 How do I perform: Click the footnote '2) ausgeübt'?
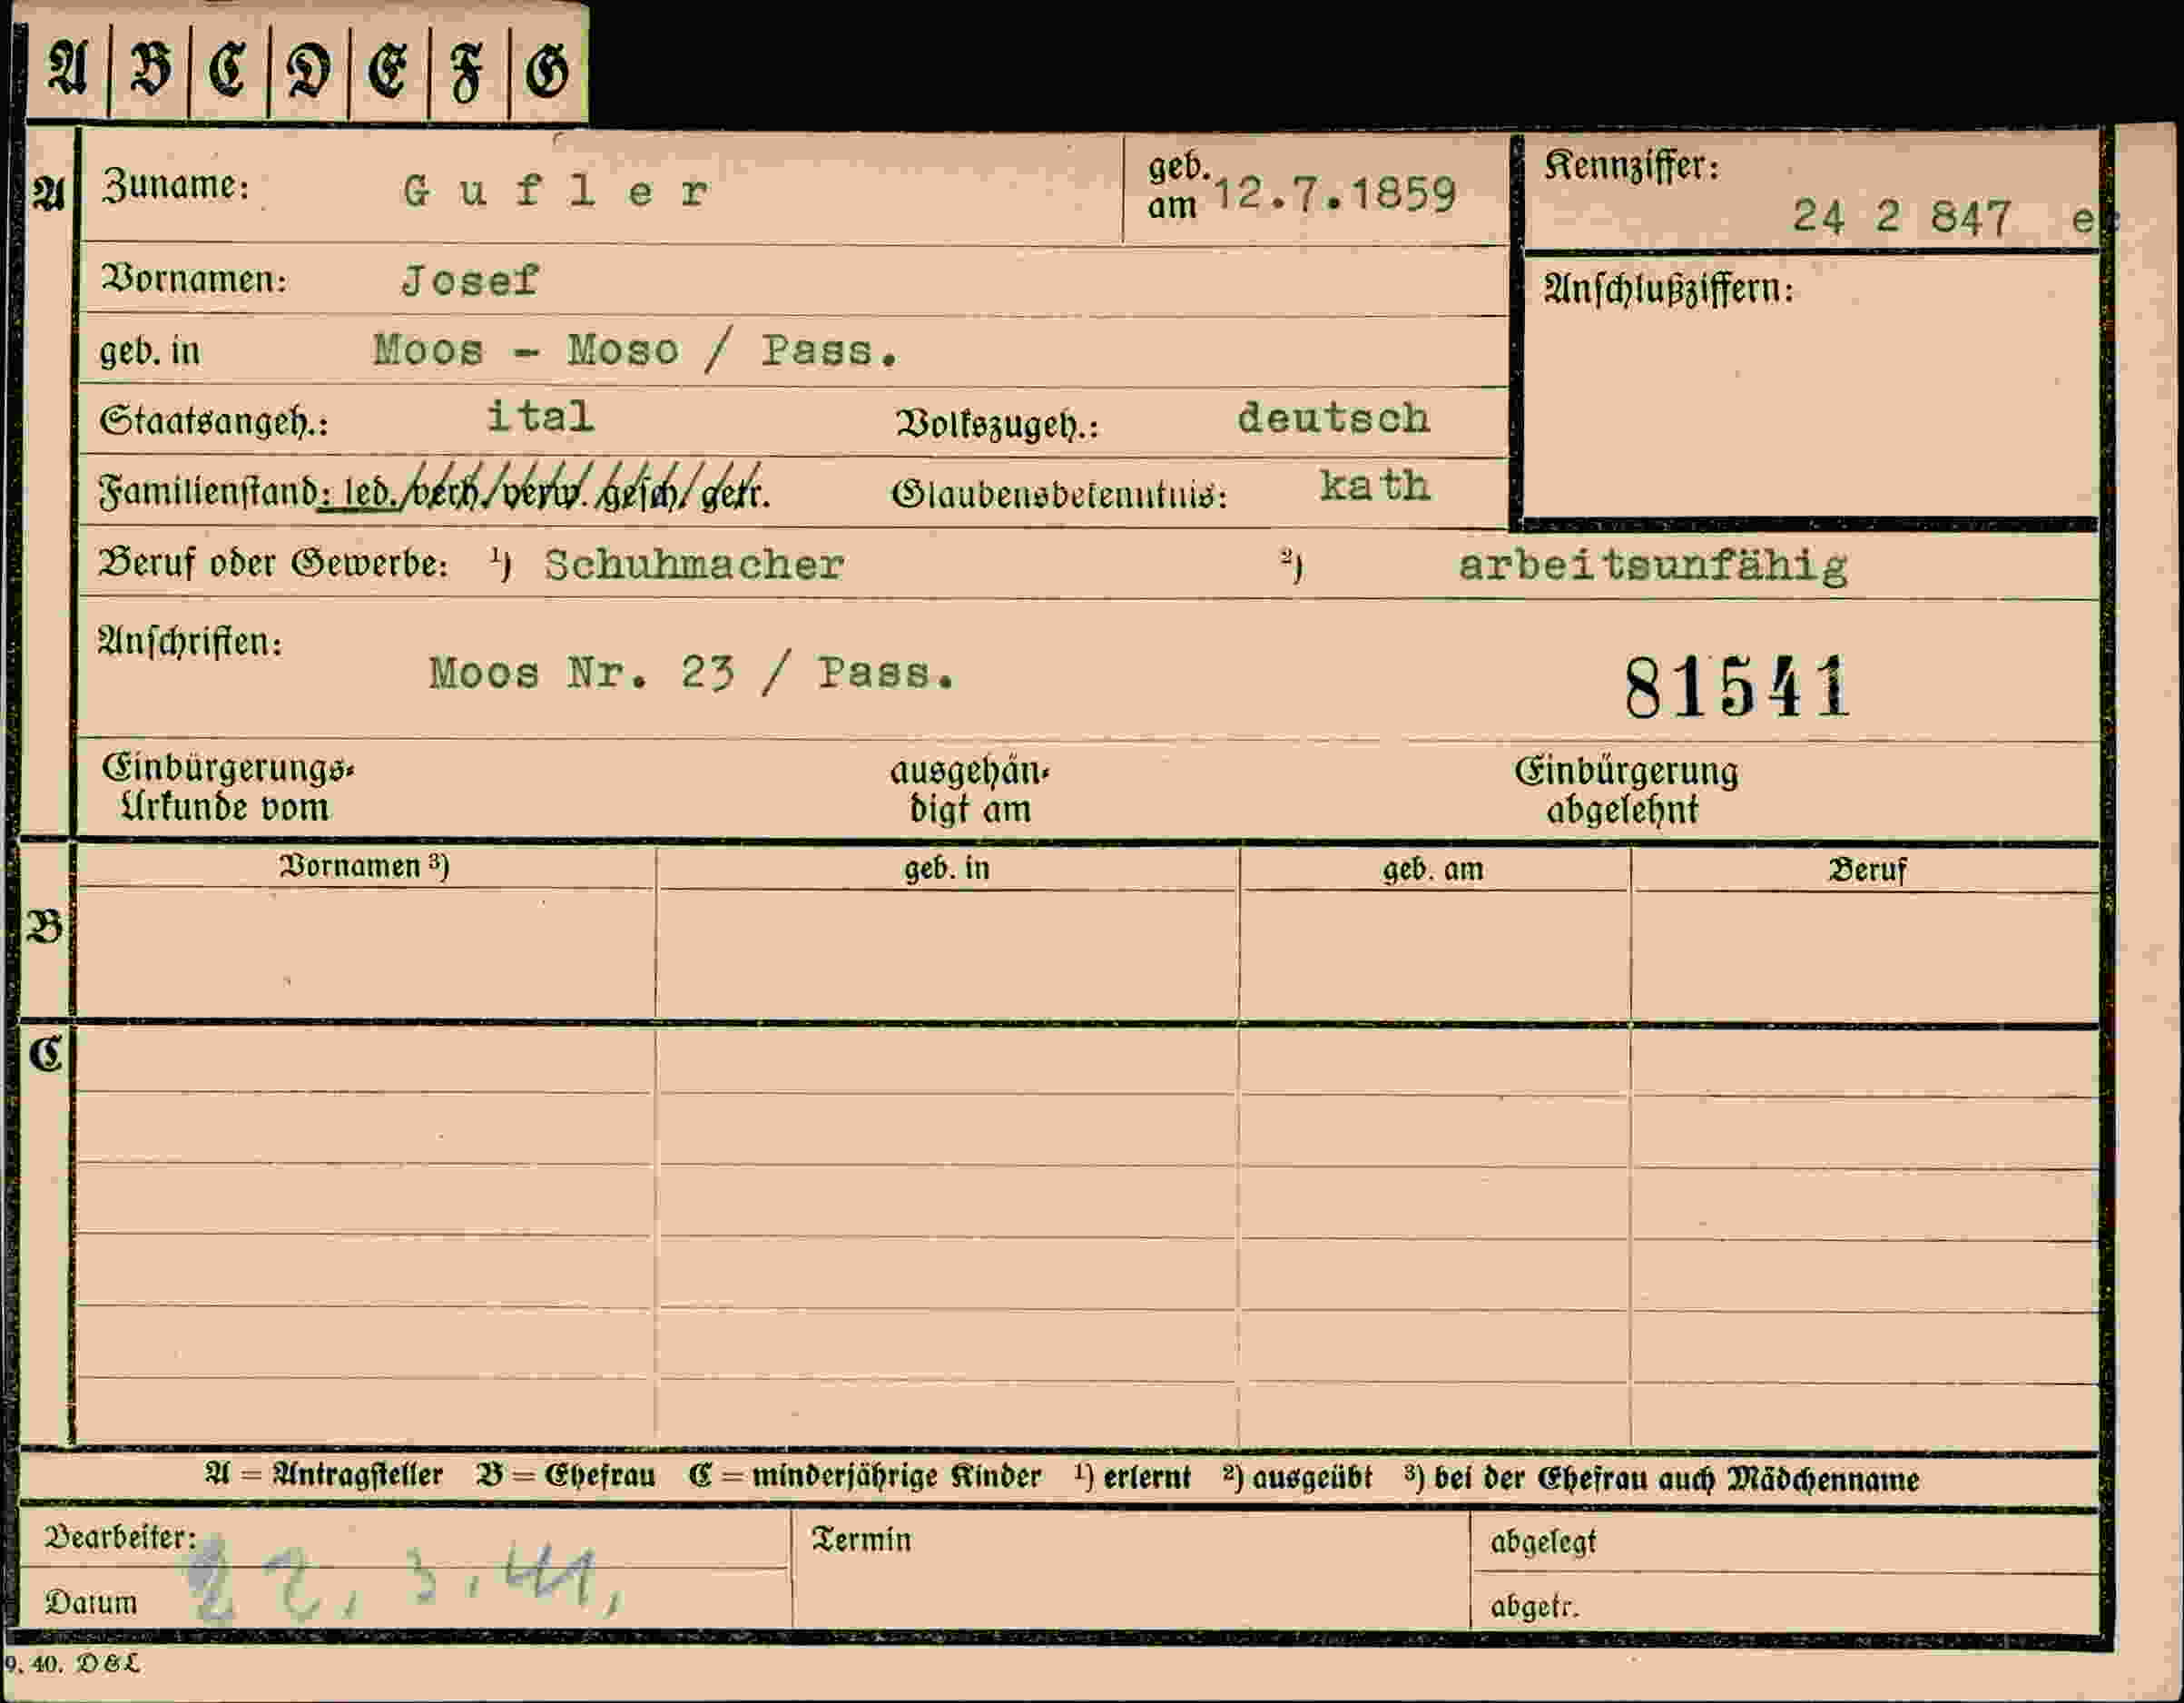click(1297, 1478)
